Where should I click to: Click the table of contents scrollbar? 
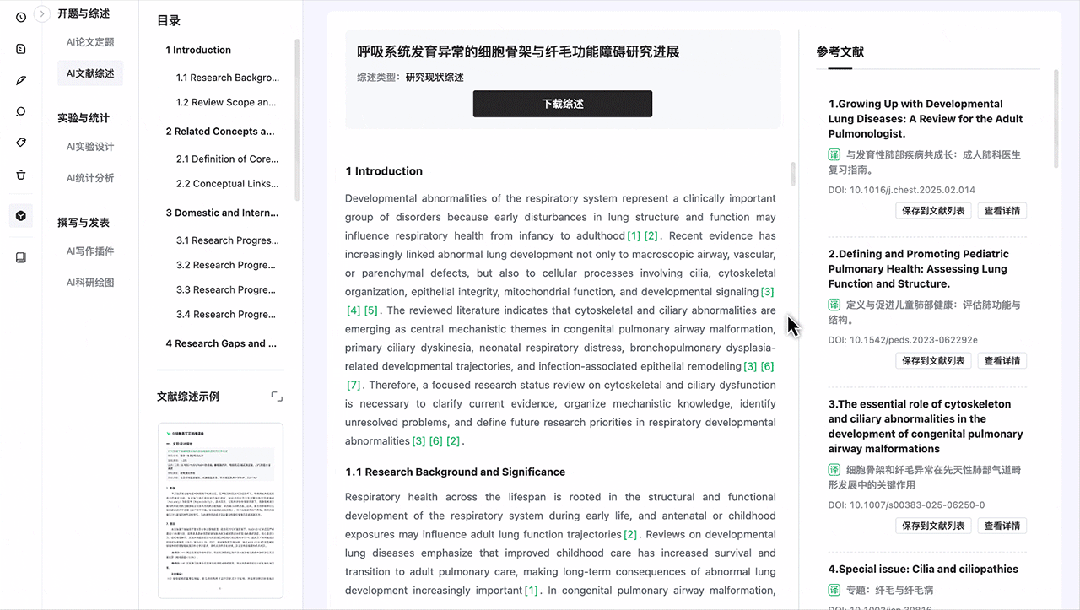297,120
